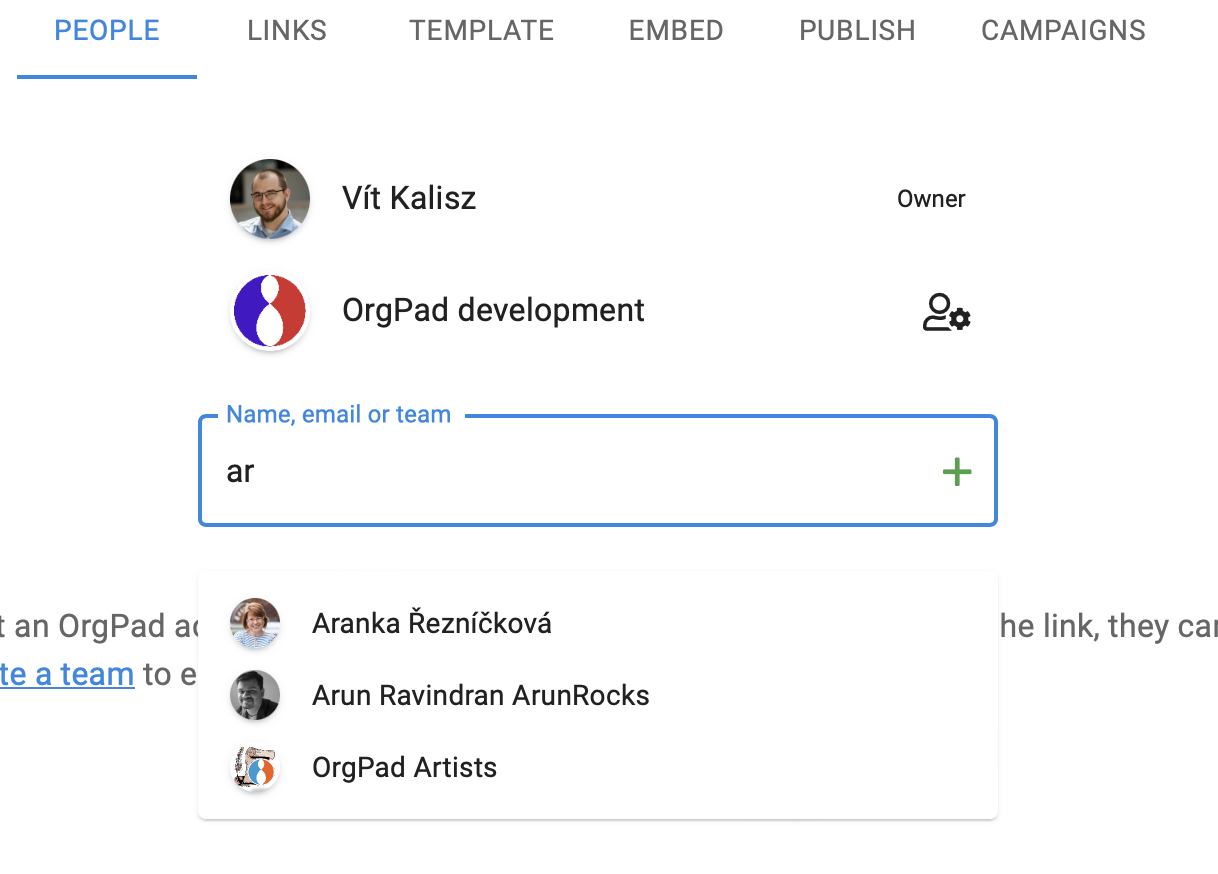Open permissions settings for OrgPad development
Screen dimensions: 1218x874
945,312
